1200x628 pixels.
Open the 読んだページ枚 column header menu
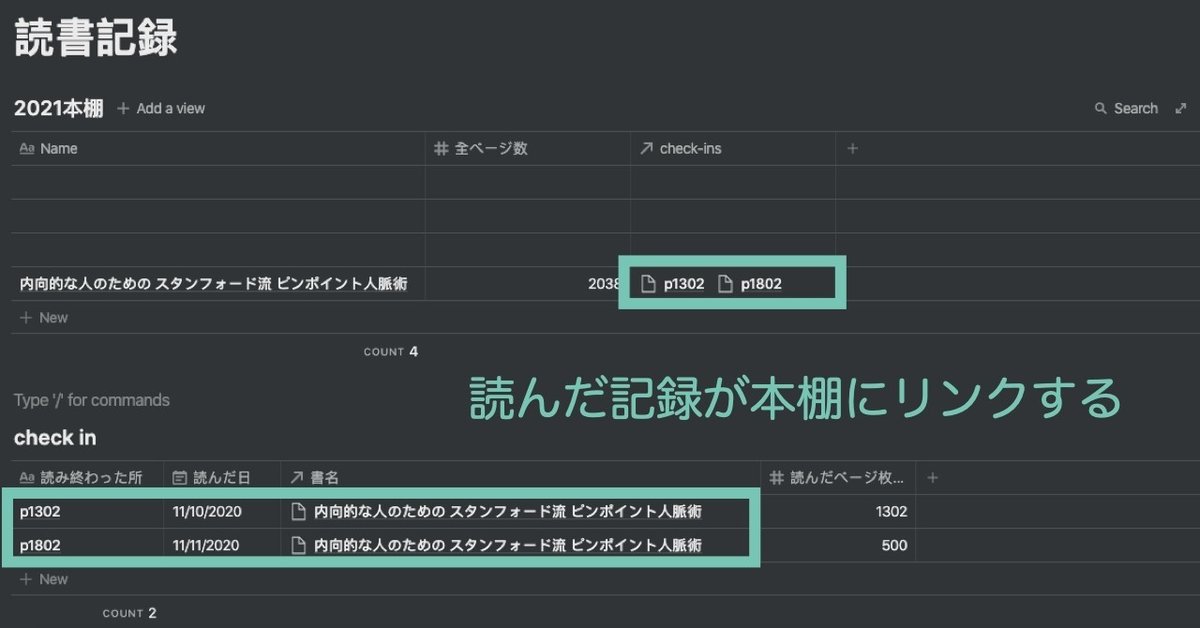pos(838,478)
